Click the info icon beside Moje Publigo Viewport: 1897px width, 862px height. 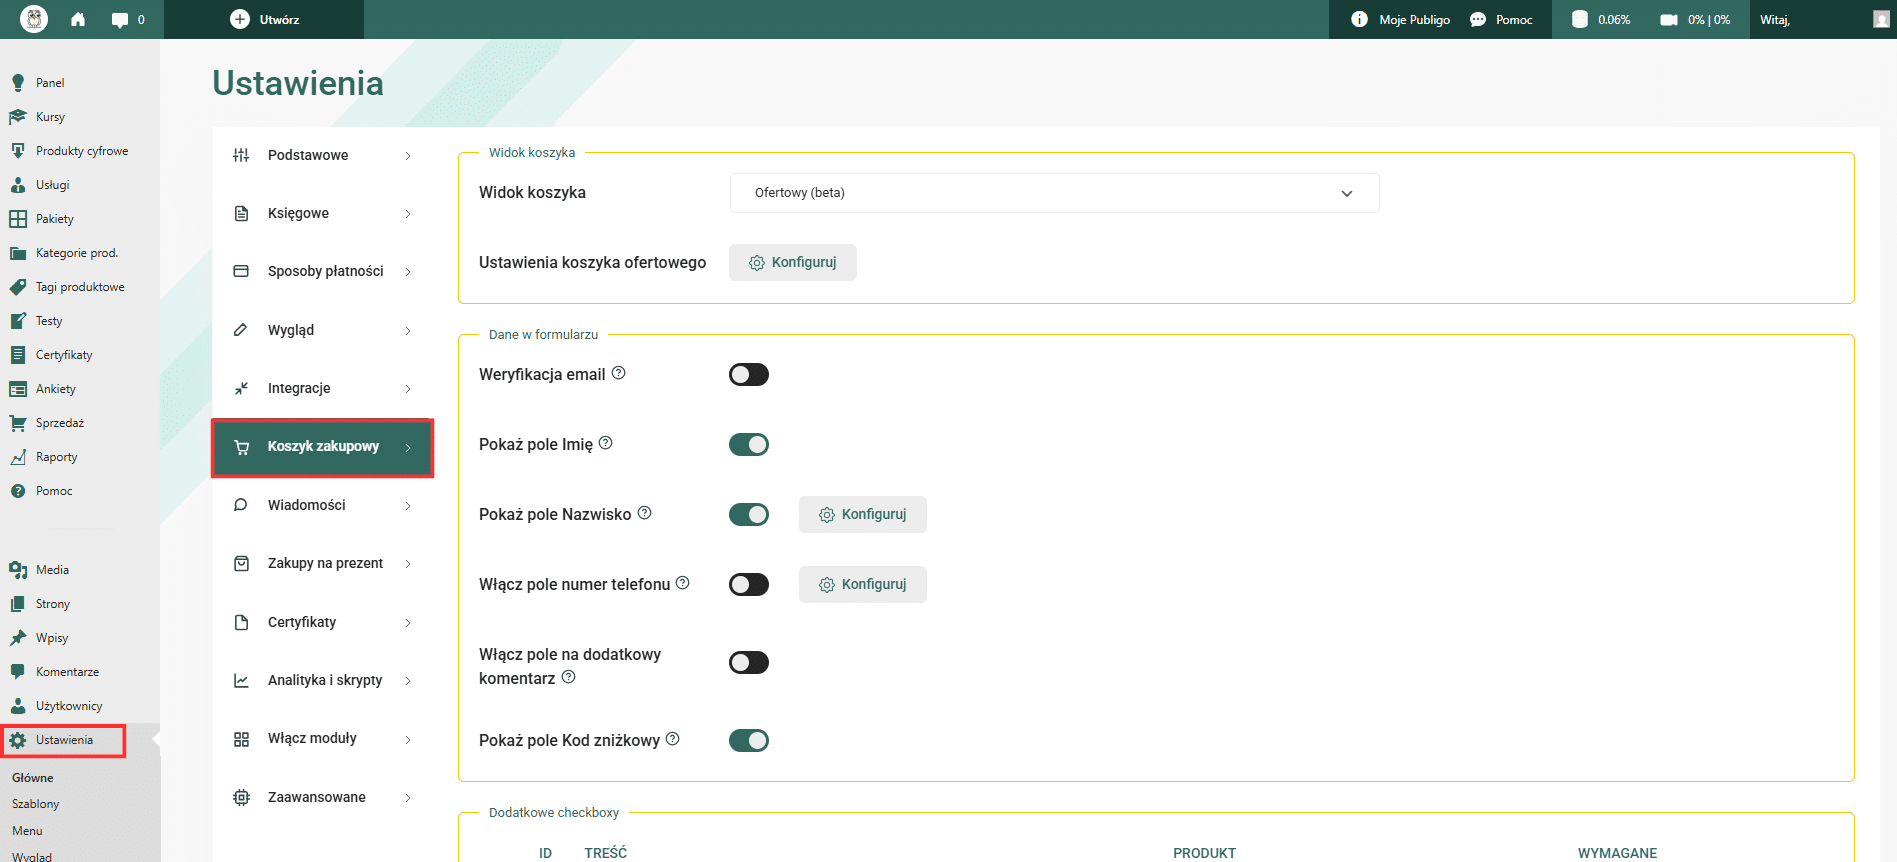pyautogui.click(x=1359, y=19)
